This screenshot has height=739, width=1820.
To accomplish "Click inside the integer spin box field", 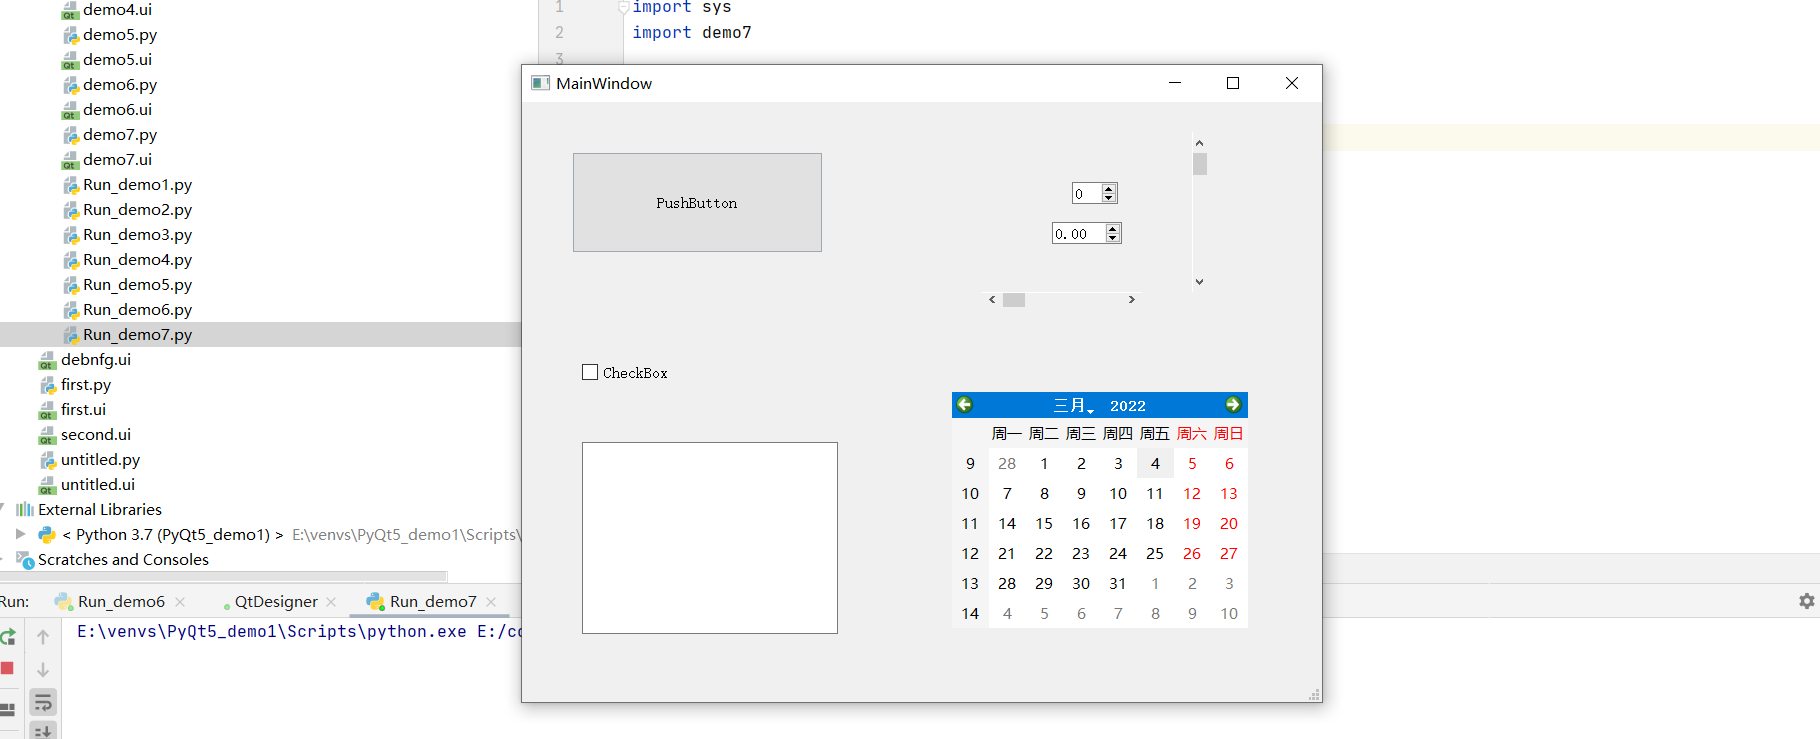I will pos(1087,194).
